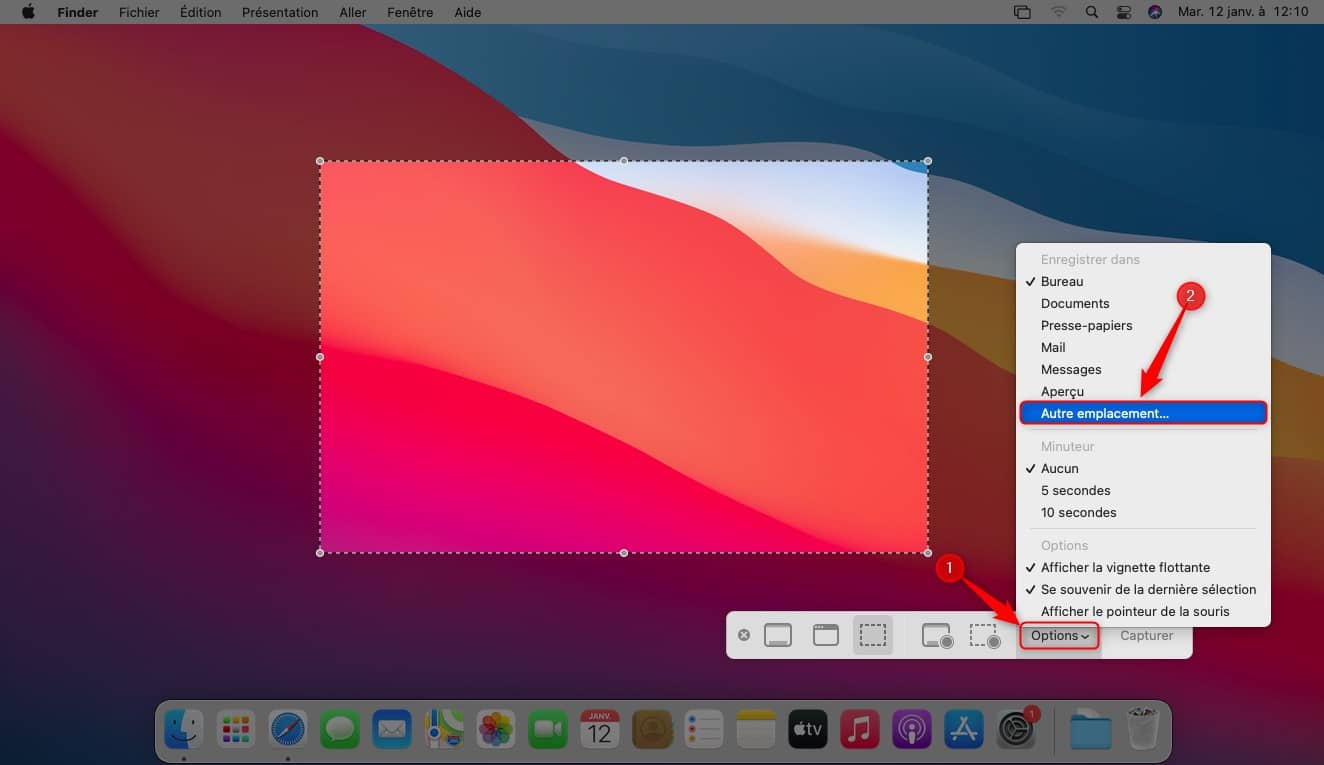
Task: Open Reminders (Rappels) from the Dock
Action: [704, 731]
